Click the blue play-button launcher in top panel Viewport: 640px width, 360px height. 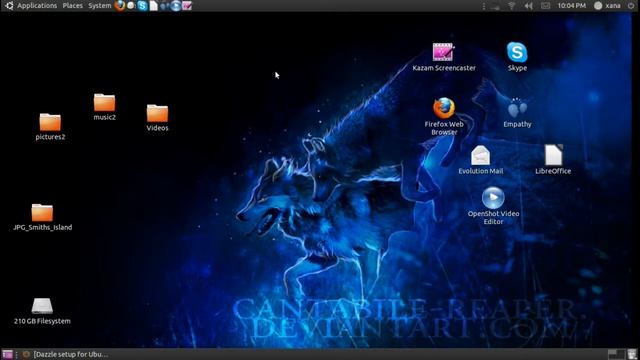(x=176, y=6)
